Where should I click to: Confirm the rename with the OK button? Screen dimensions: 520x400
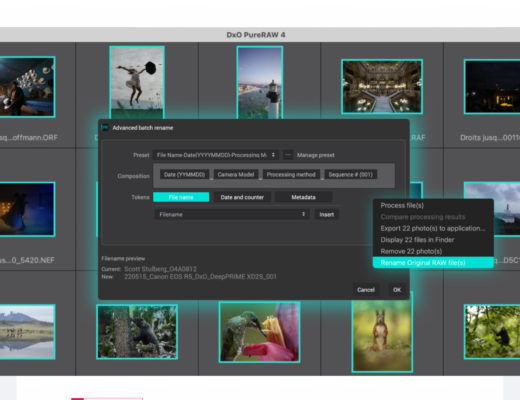click(397, 290)
